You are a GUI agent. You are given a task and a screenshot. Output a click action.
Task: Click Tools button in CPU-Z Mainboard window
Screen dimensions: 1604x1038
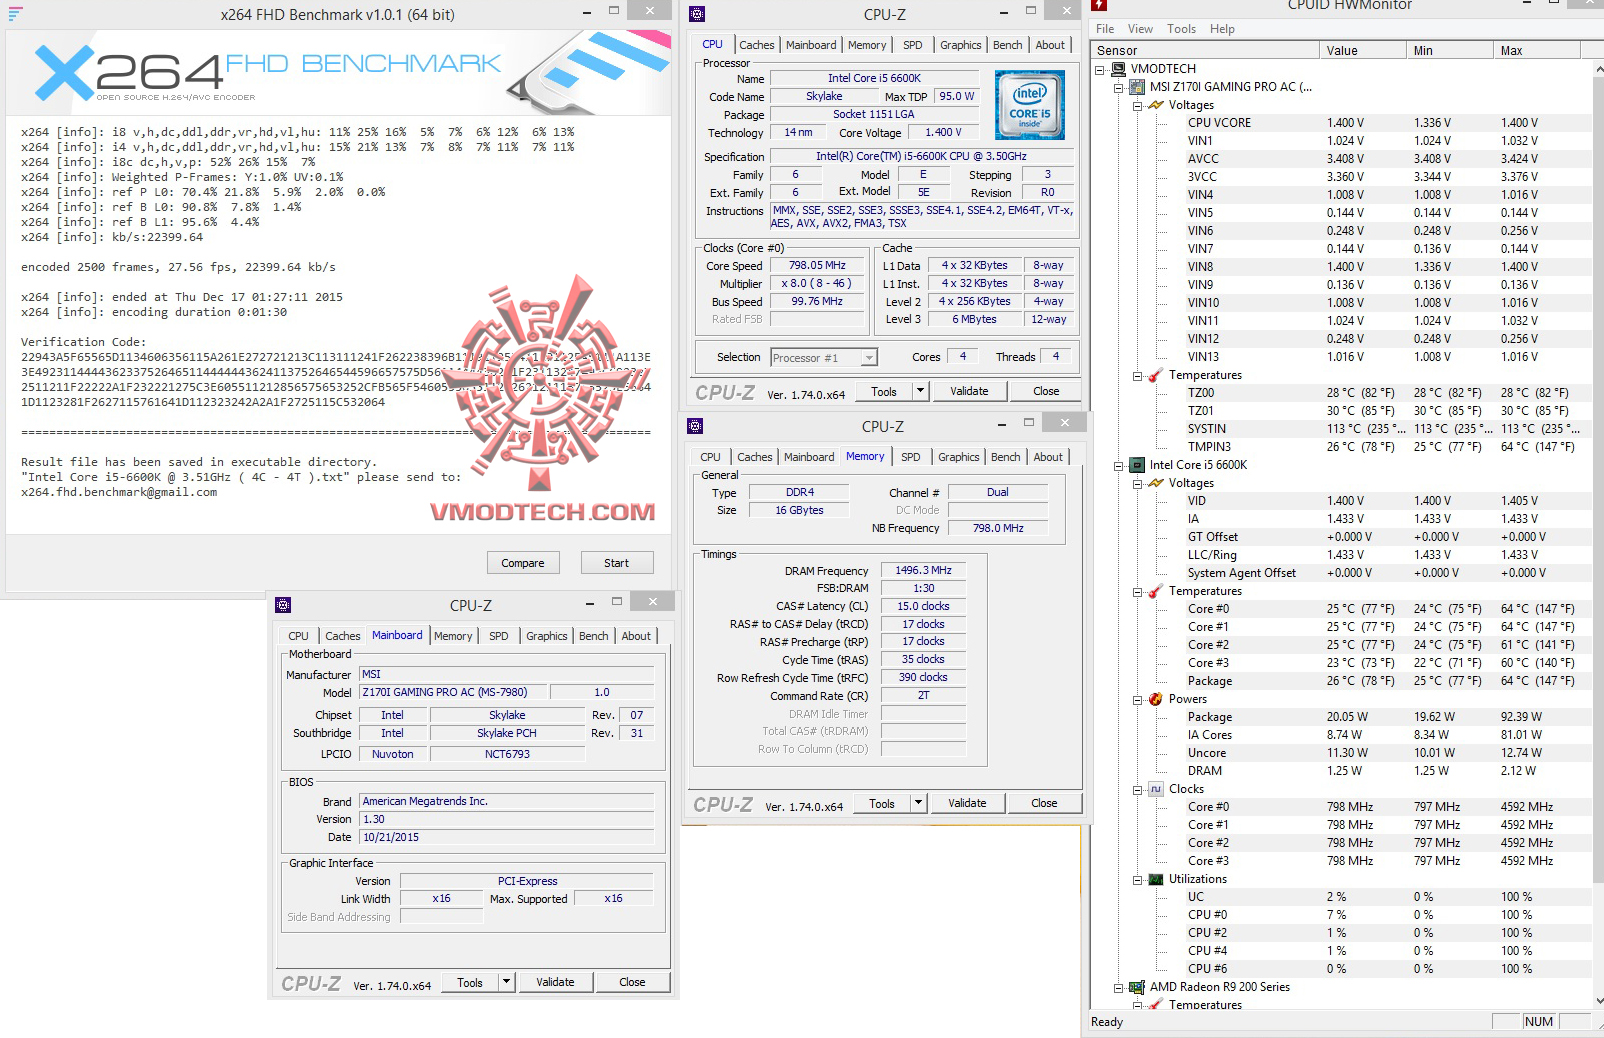coord(470,982)
